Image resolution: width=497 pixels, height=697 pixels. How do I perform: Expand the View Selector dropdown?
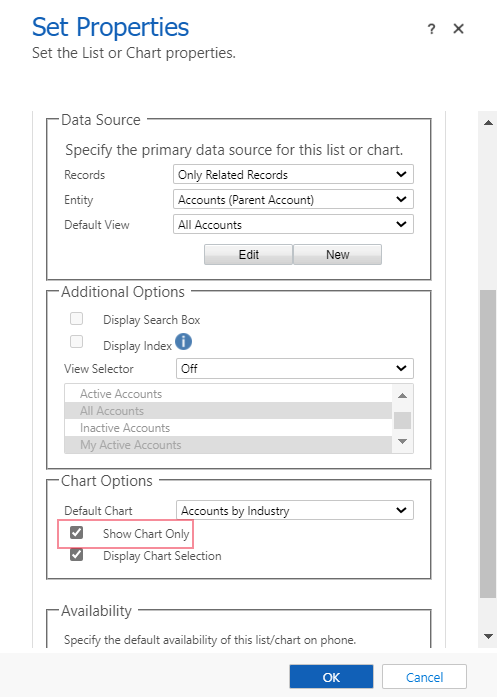295,368
